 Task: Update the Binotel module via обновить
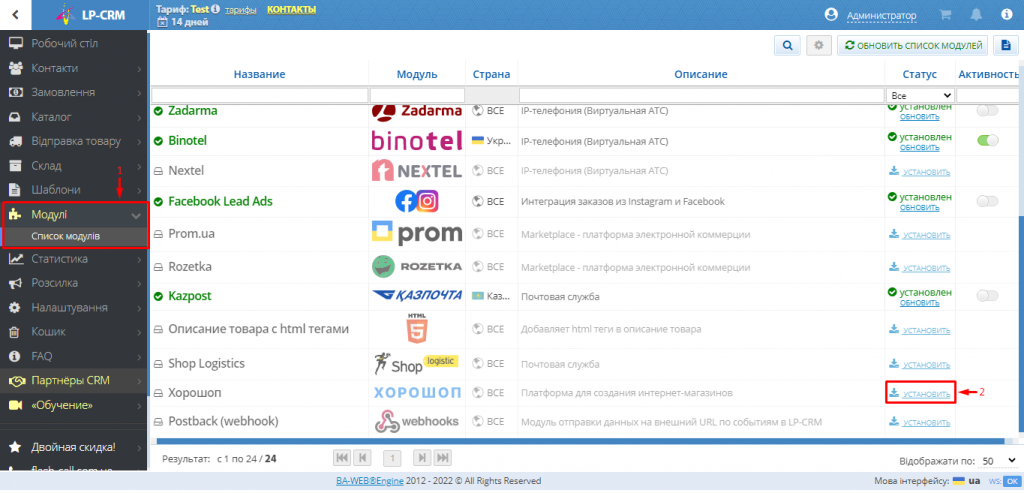920,148
